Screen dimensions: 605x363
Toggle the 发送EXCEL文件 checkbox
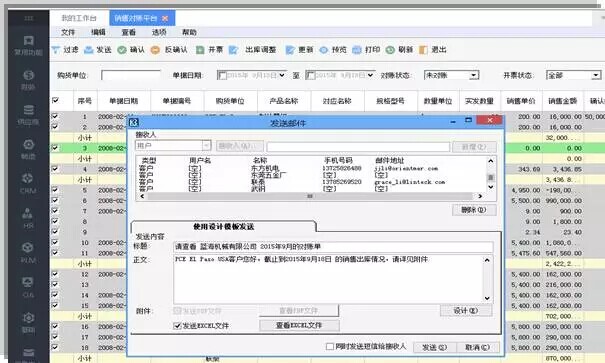[x=177, y=326]
